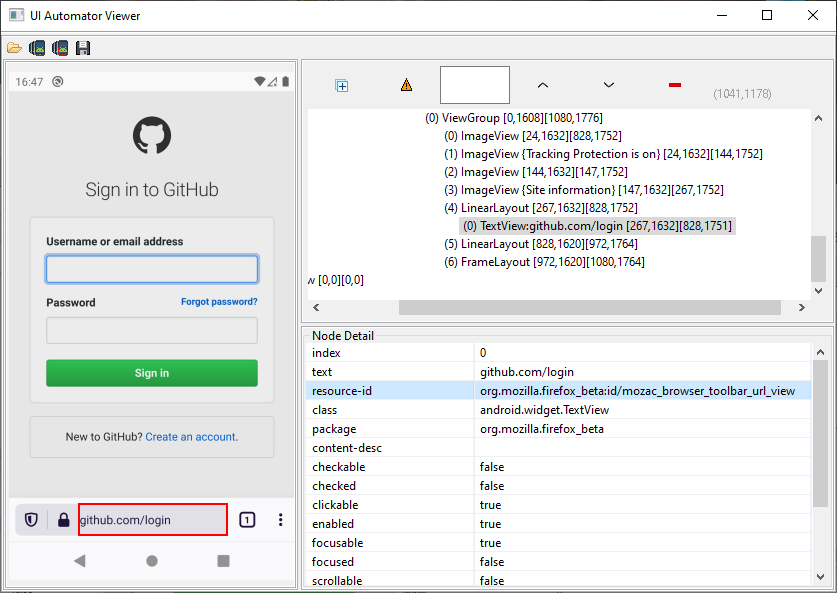Click the checkable row false value

[492, 467]
